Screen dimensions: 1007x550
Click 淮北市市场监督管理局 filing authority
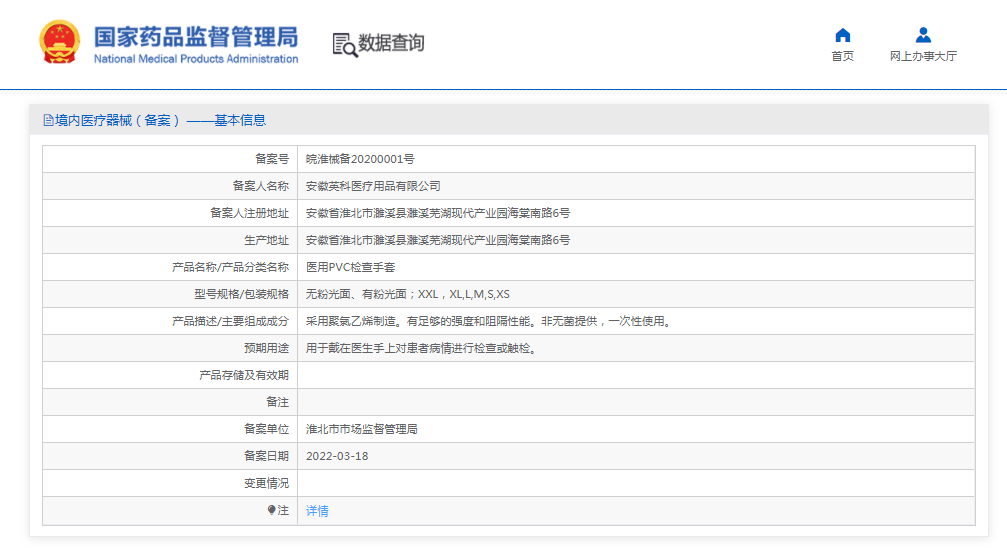pyautogui.click(x=361, y=429)
